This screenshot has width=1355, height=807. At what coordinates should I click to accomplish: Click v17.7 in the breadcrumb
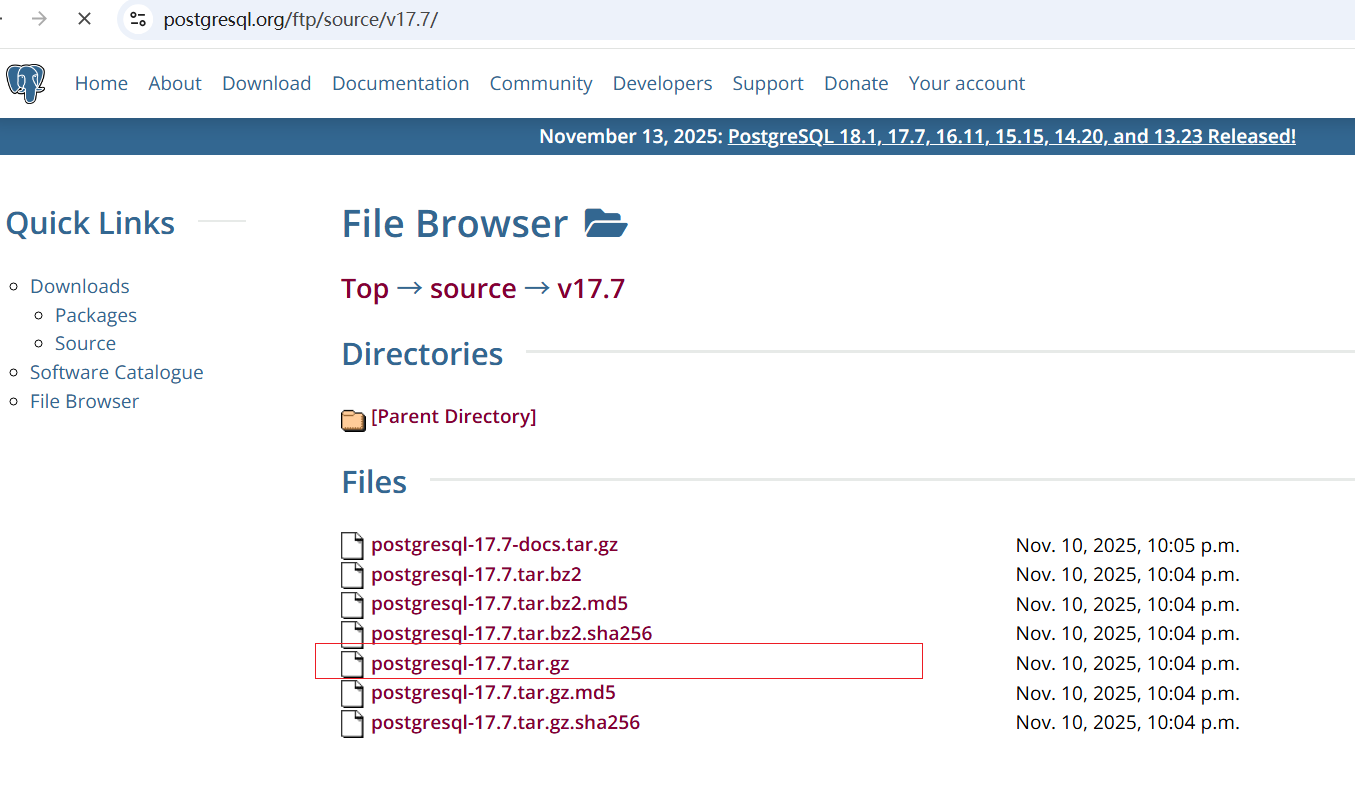591,289
